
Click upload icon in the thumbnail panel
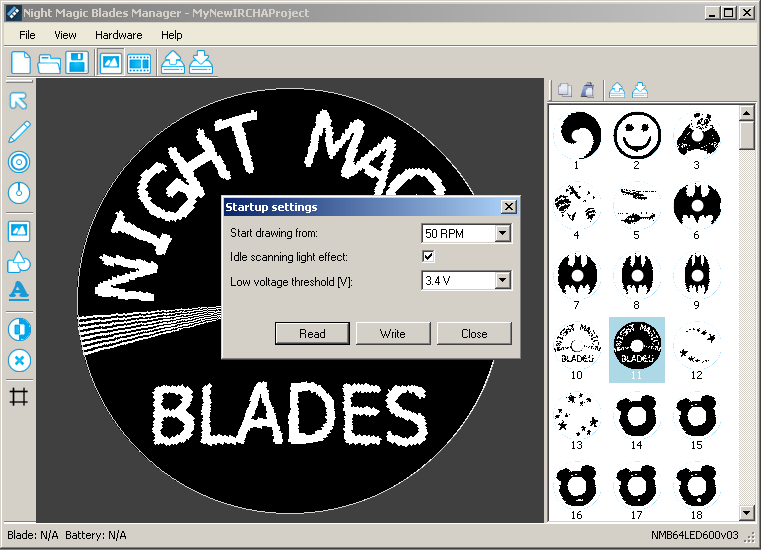click(617, 90)
